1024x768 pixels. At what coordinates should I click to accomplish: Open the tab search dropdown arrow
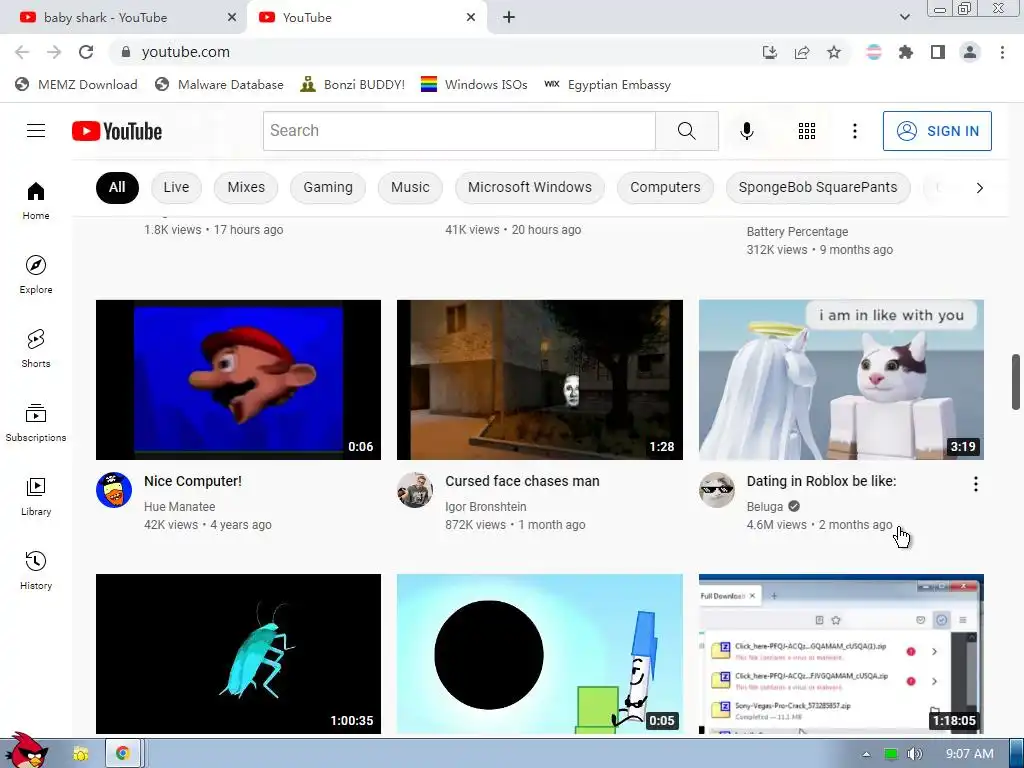(x=904, y=17)
